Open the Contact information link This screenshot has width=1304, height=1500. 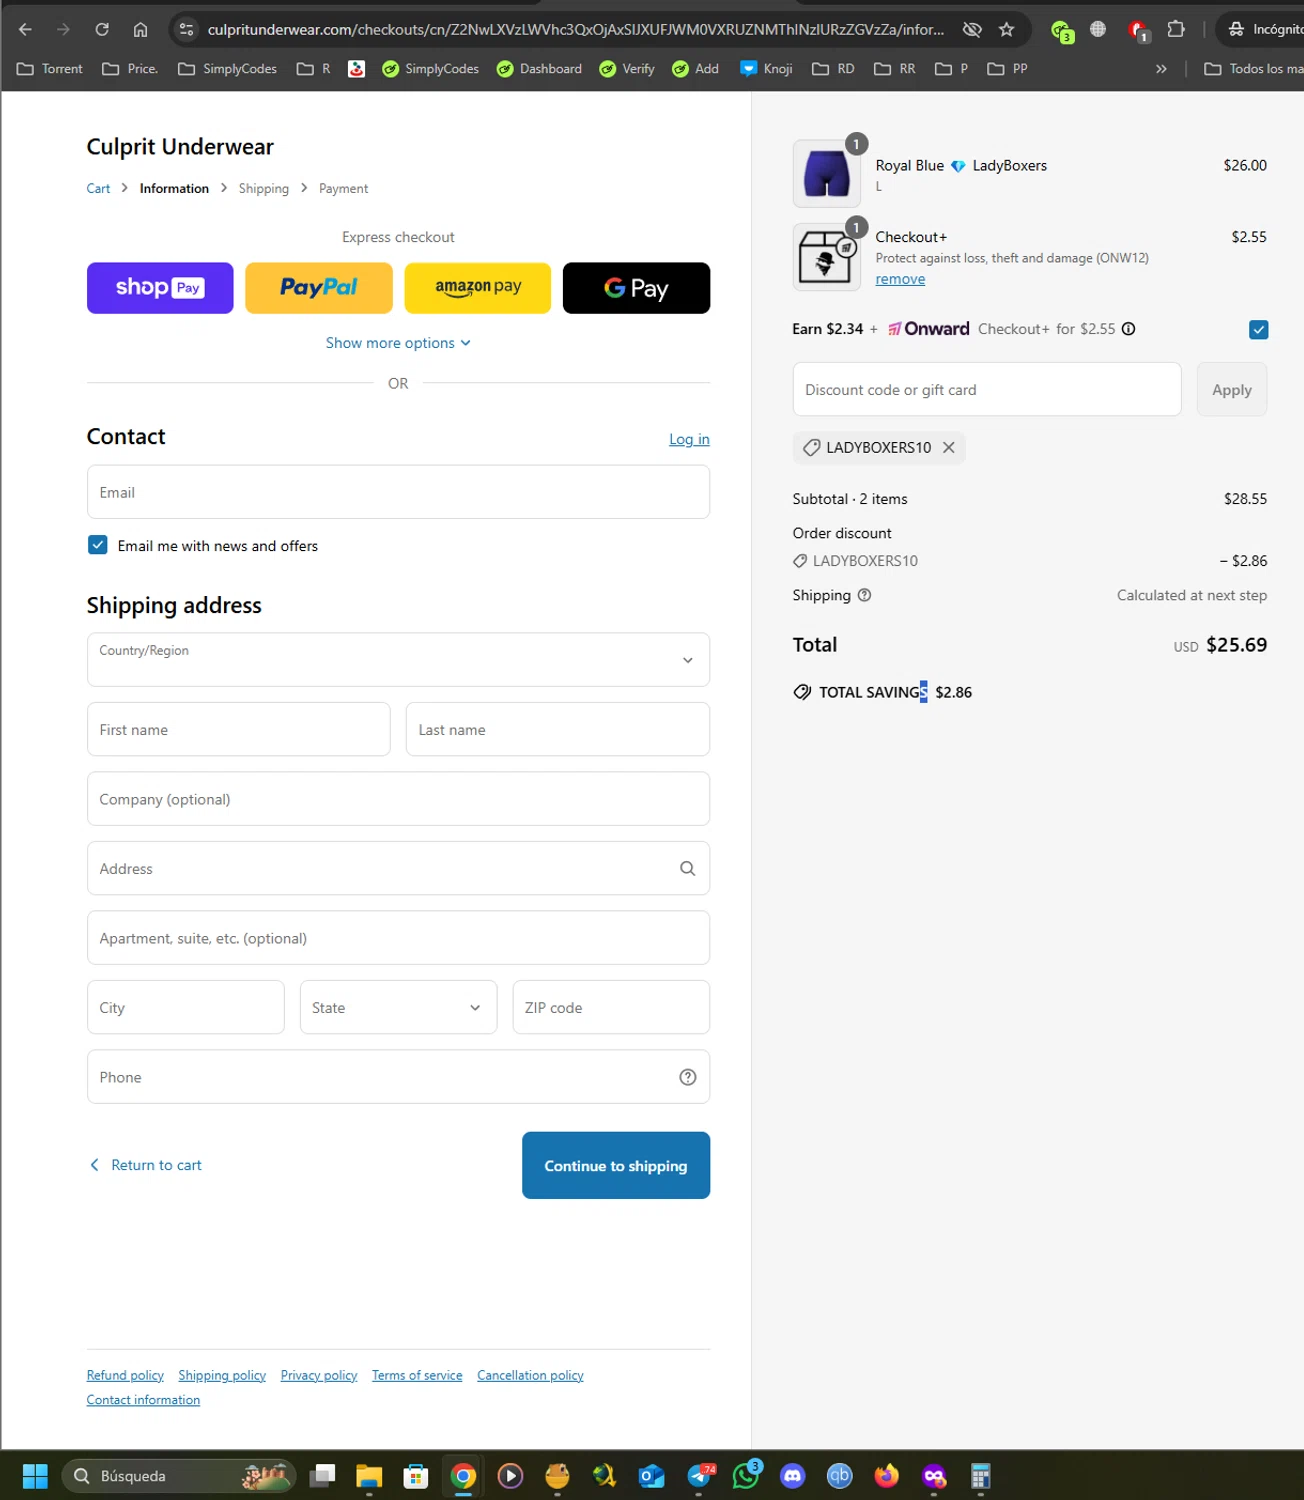click(143, 1400)
